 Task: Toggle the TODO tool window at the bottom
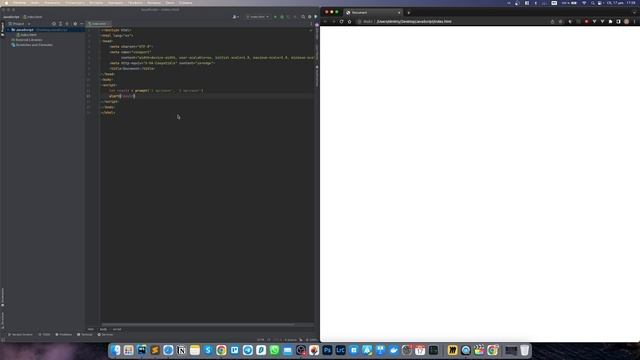point(44,335)
